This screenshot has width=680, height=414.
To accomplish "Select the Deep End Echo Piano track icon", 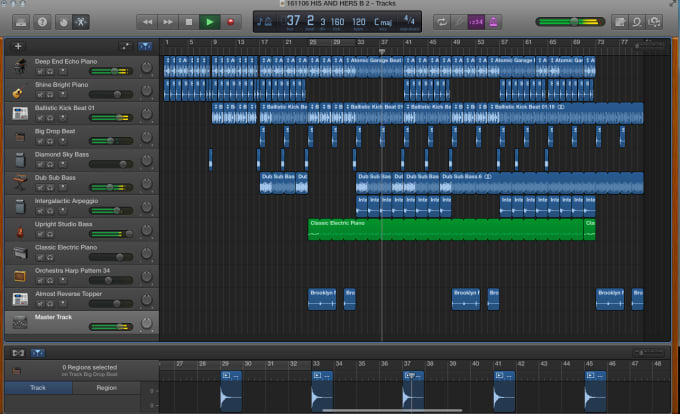I will pyautogui.click(x=20, y=67).
